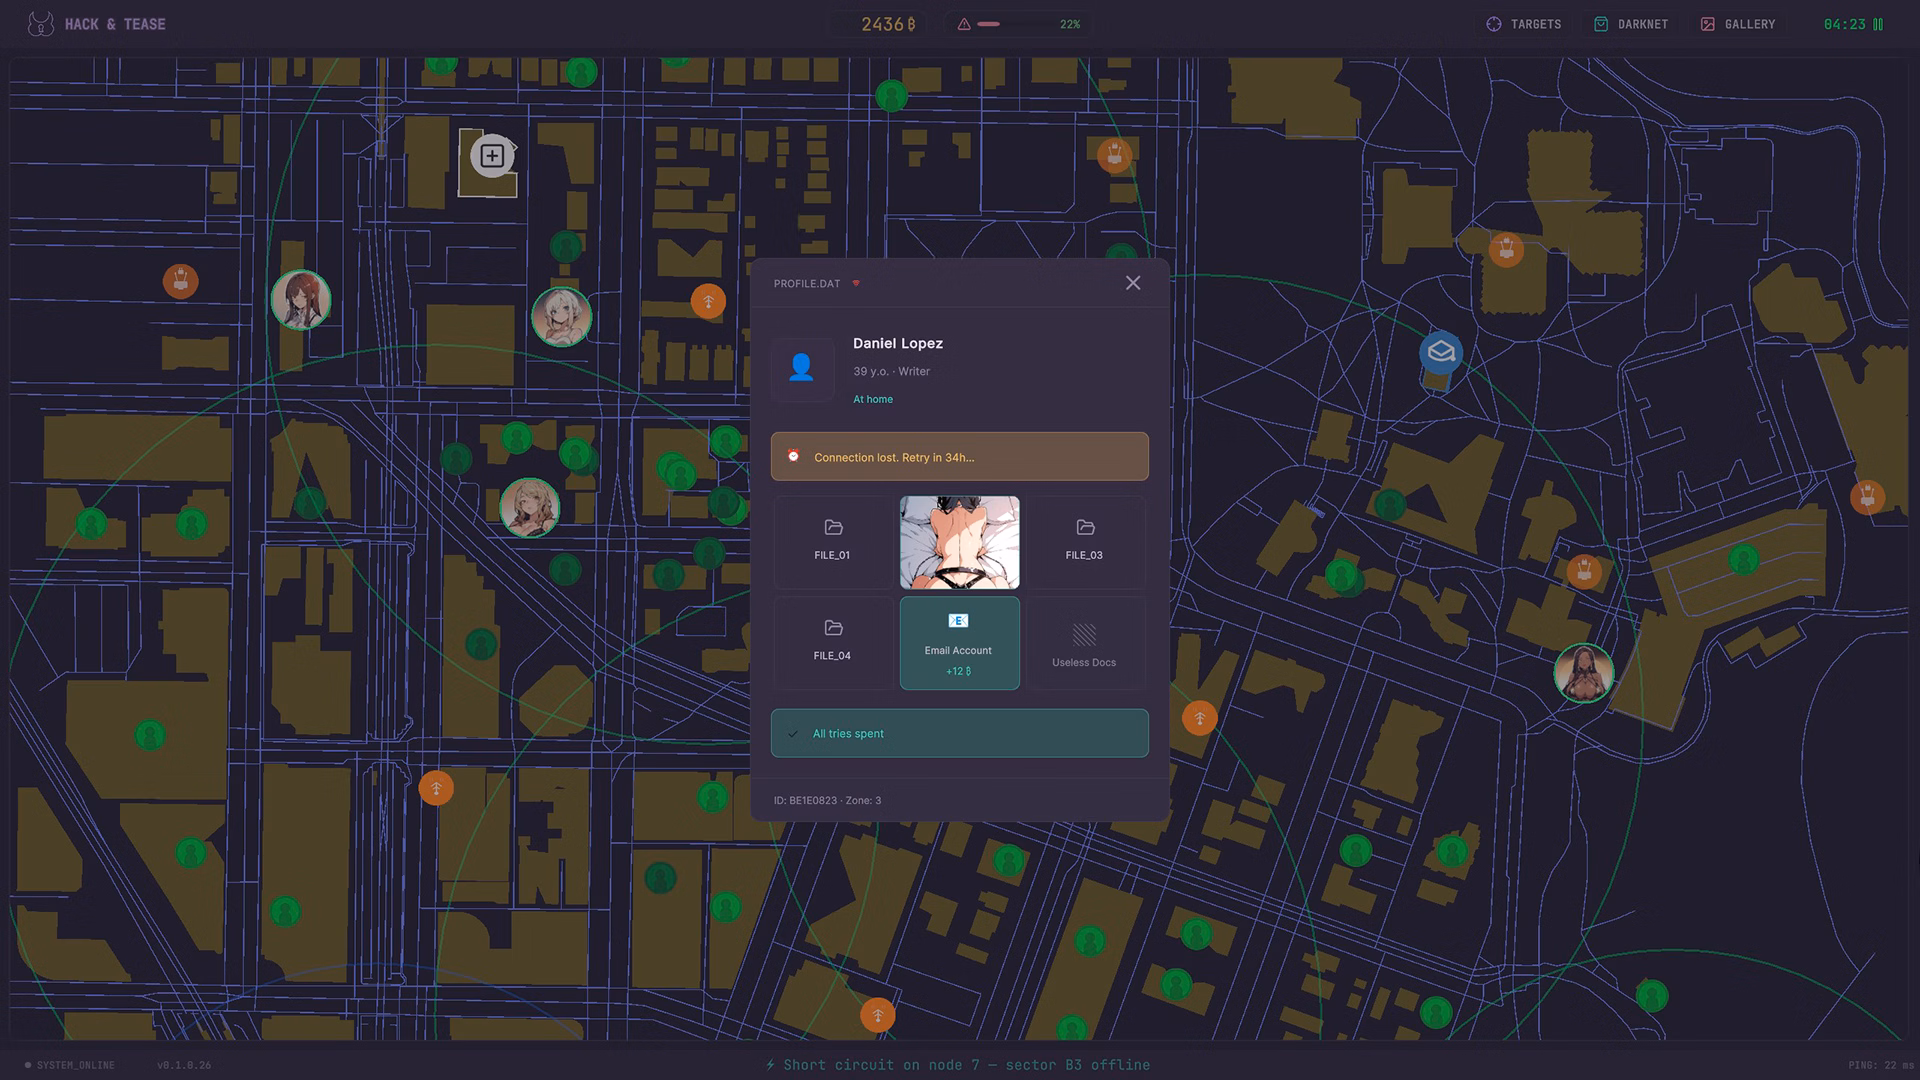Click the Connection lost retry banner
Screen dimensions: 1920x1080
pyautogui.click(x=959, y=457)
